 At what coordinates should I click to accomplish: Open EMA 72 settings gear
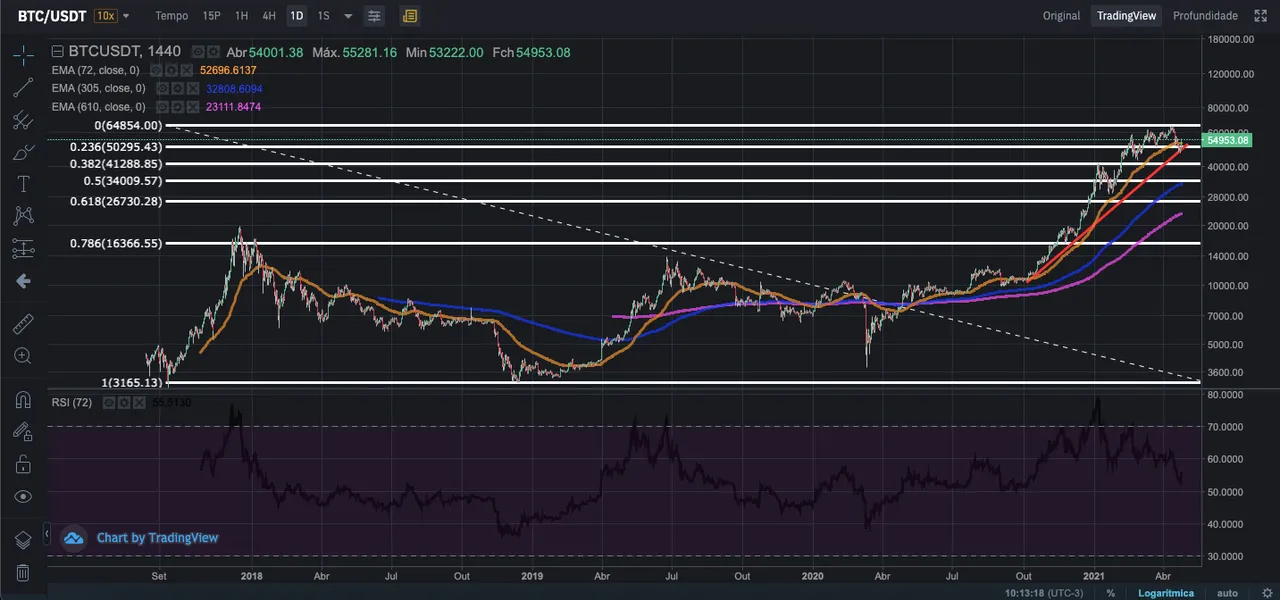click(x=170, y=70)
